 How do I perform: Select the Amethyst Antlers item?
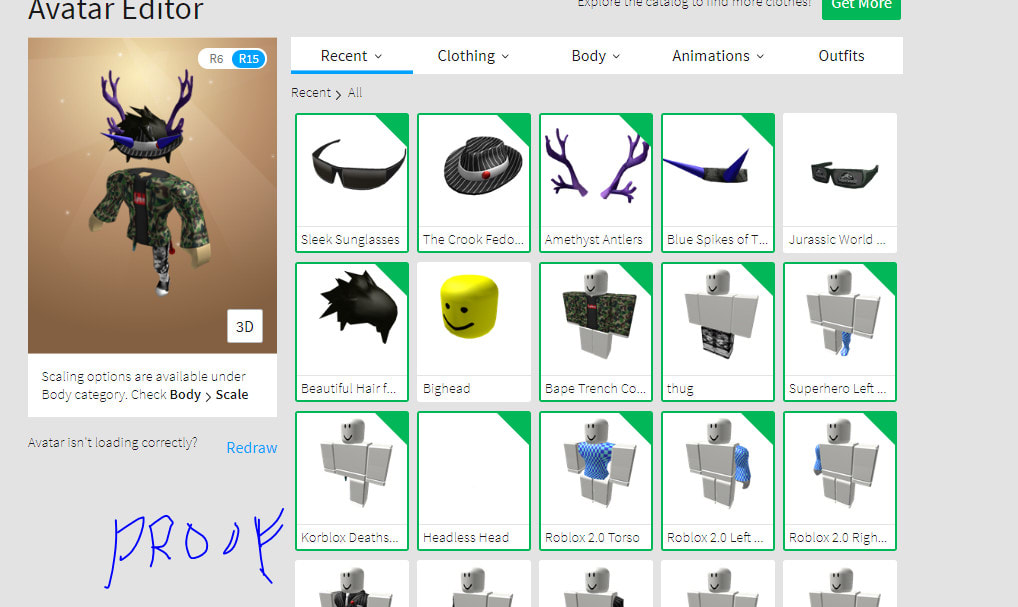coord(596,183)
